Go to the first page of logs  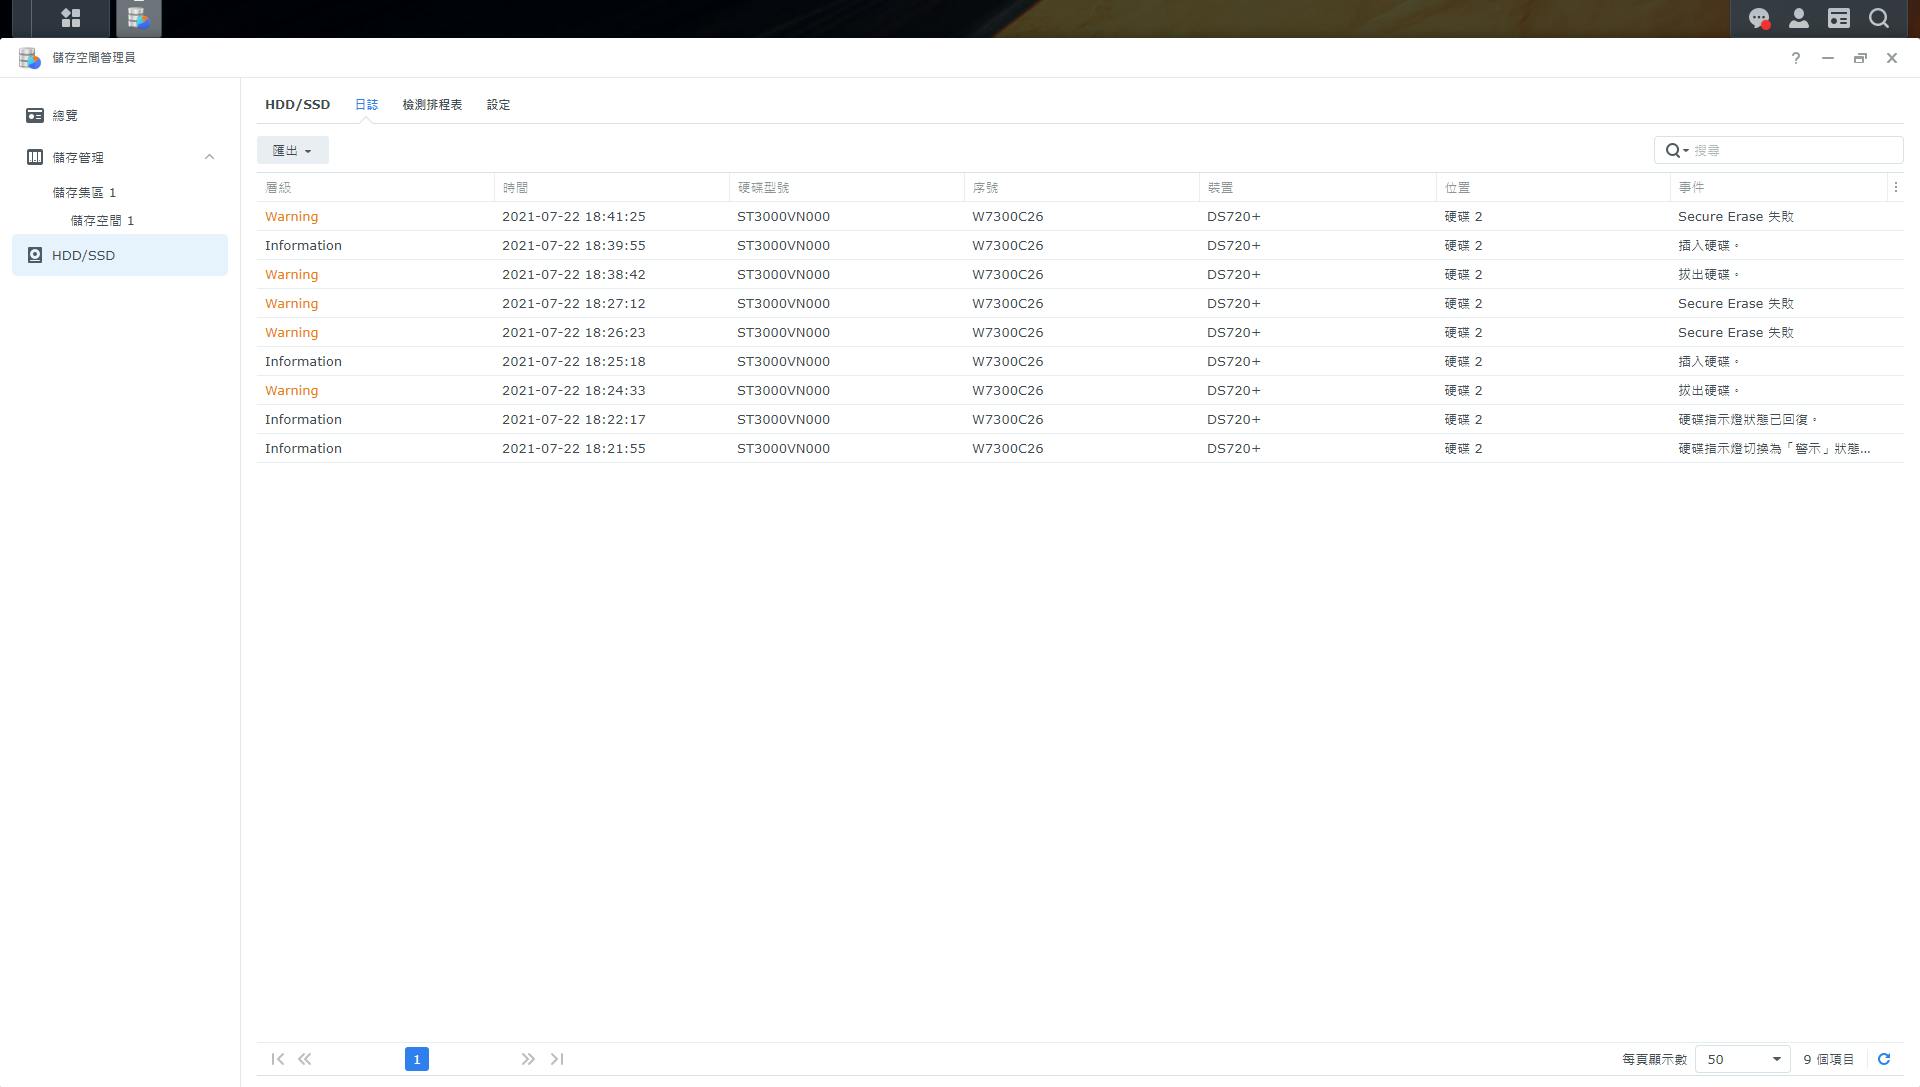(277, 1059)
